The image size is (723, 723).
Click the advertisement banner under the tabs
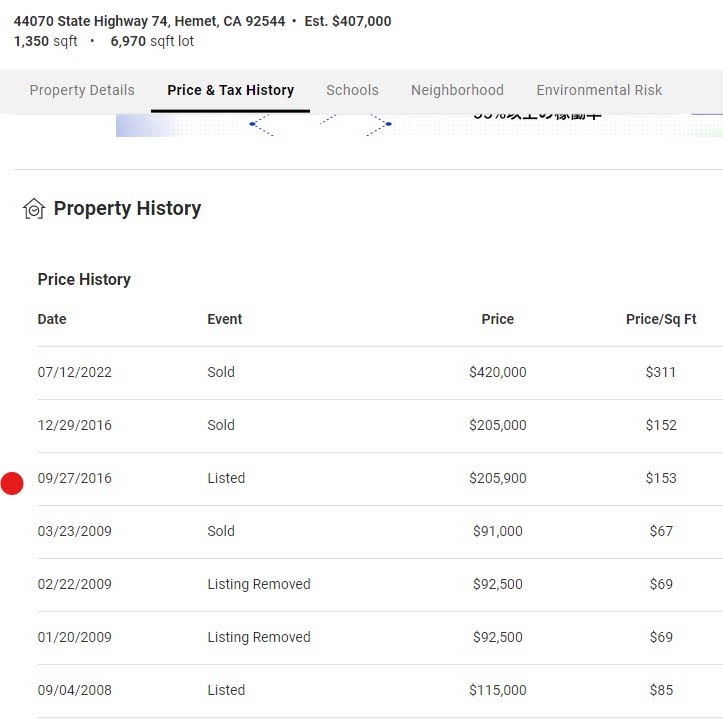coord(419,125)
